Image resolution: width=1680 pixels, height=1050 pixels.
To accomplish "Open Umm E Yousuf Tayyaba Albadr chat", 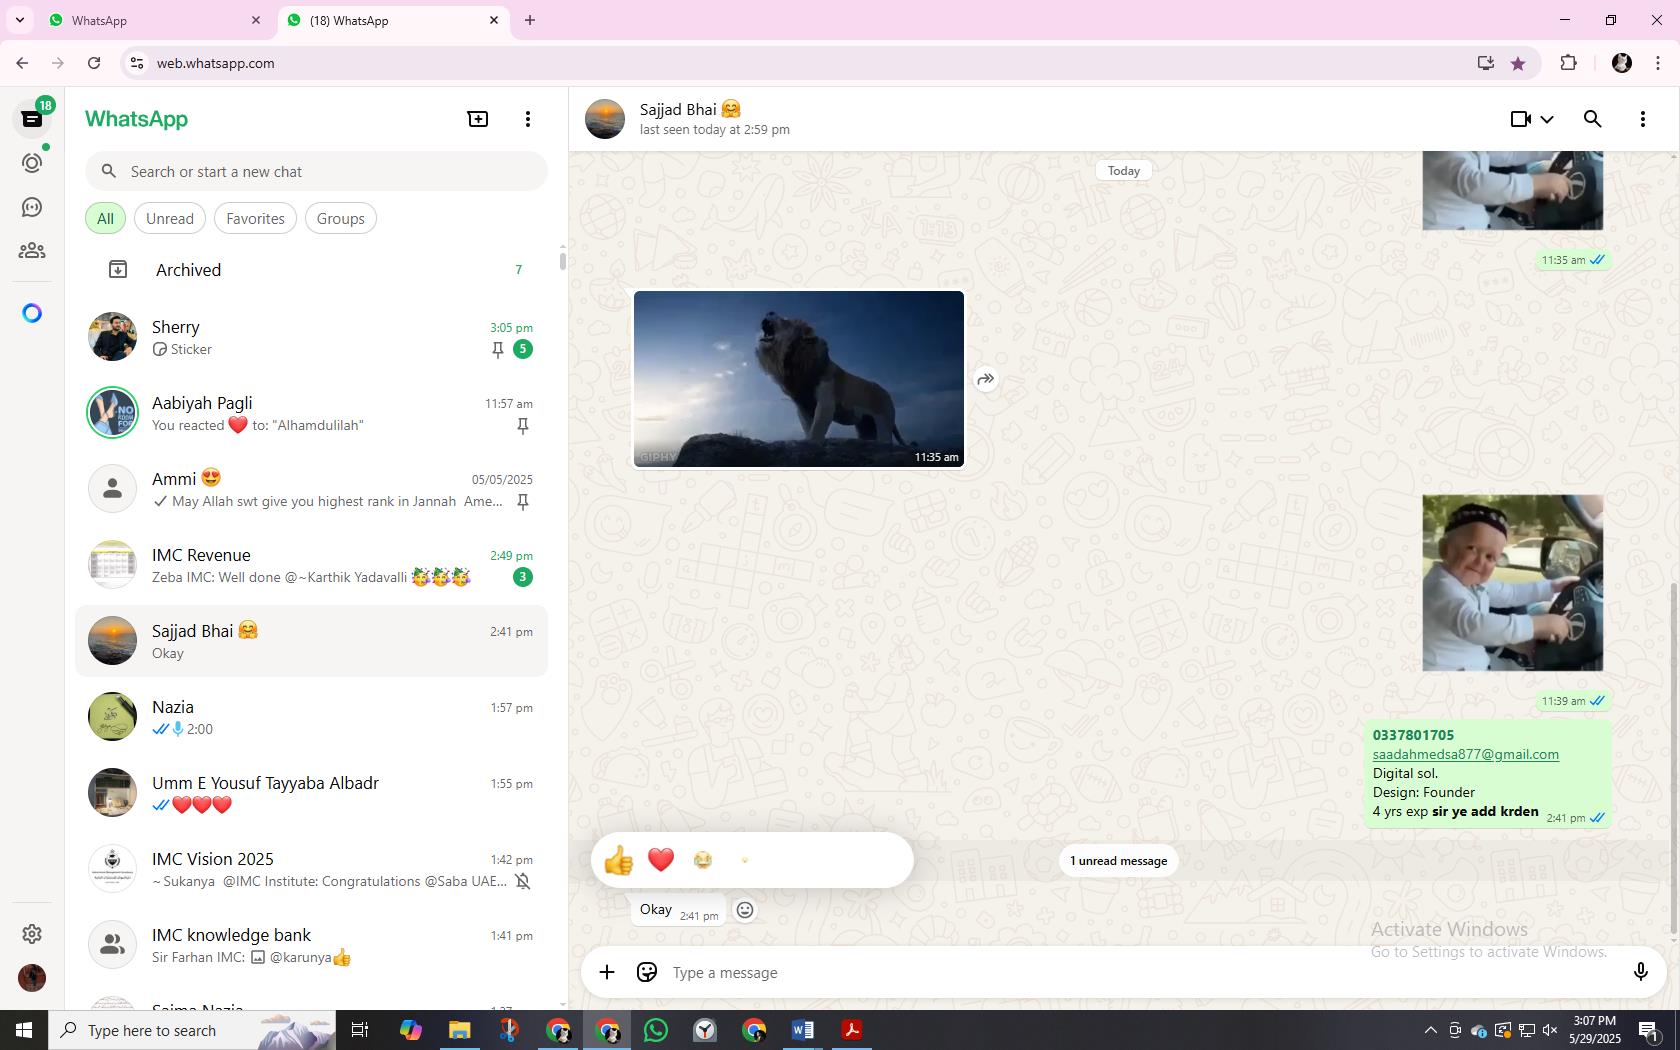I will [311, 793].
